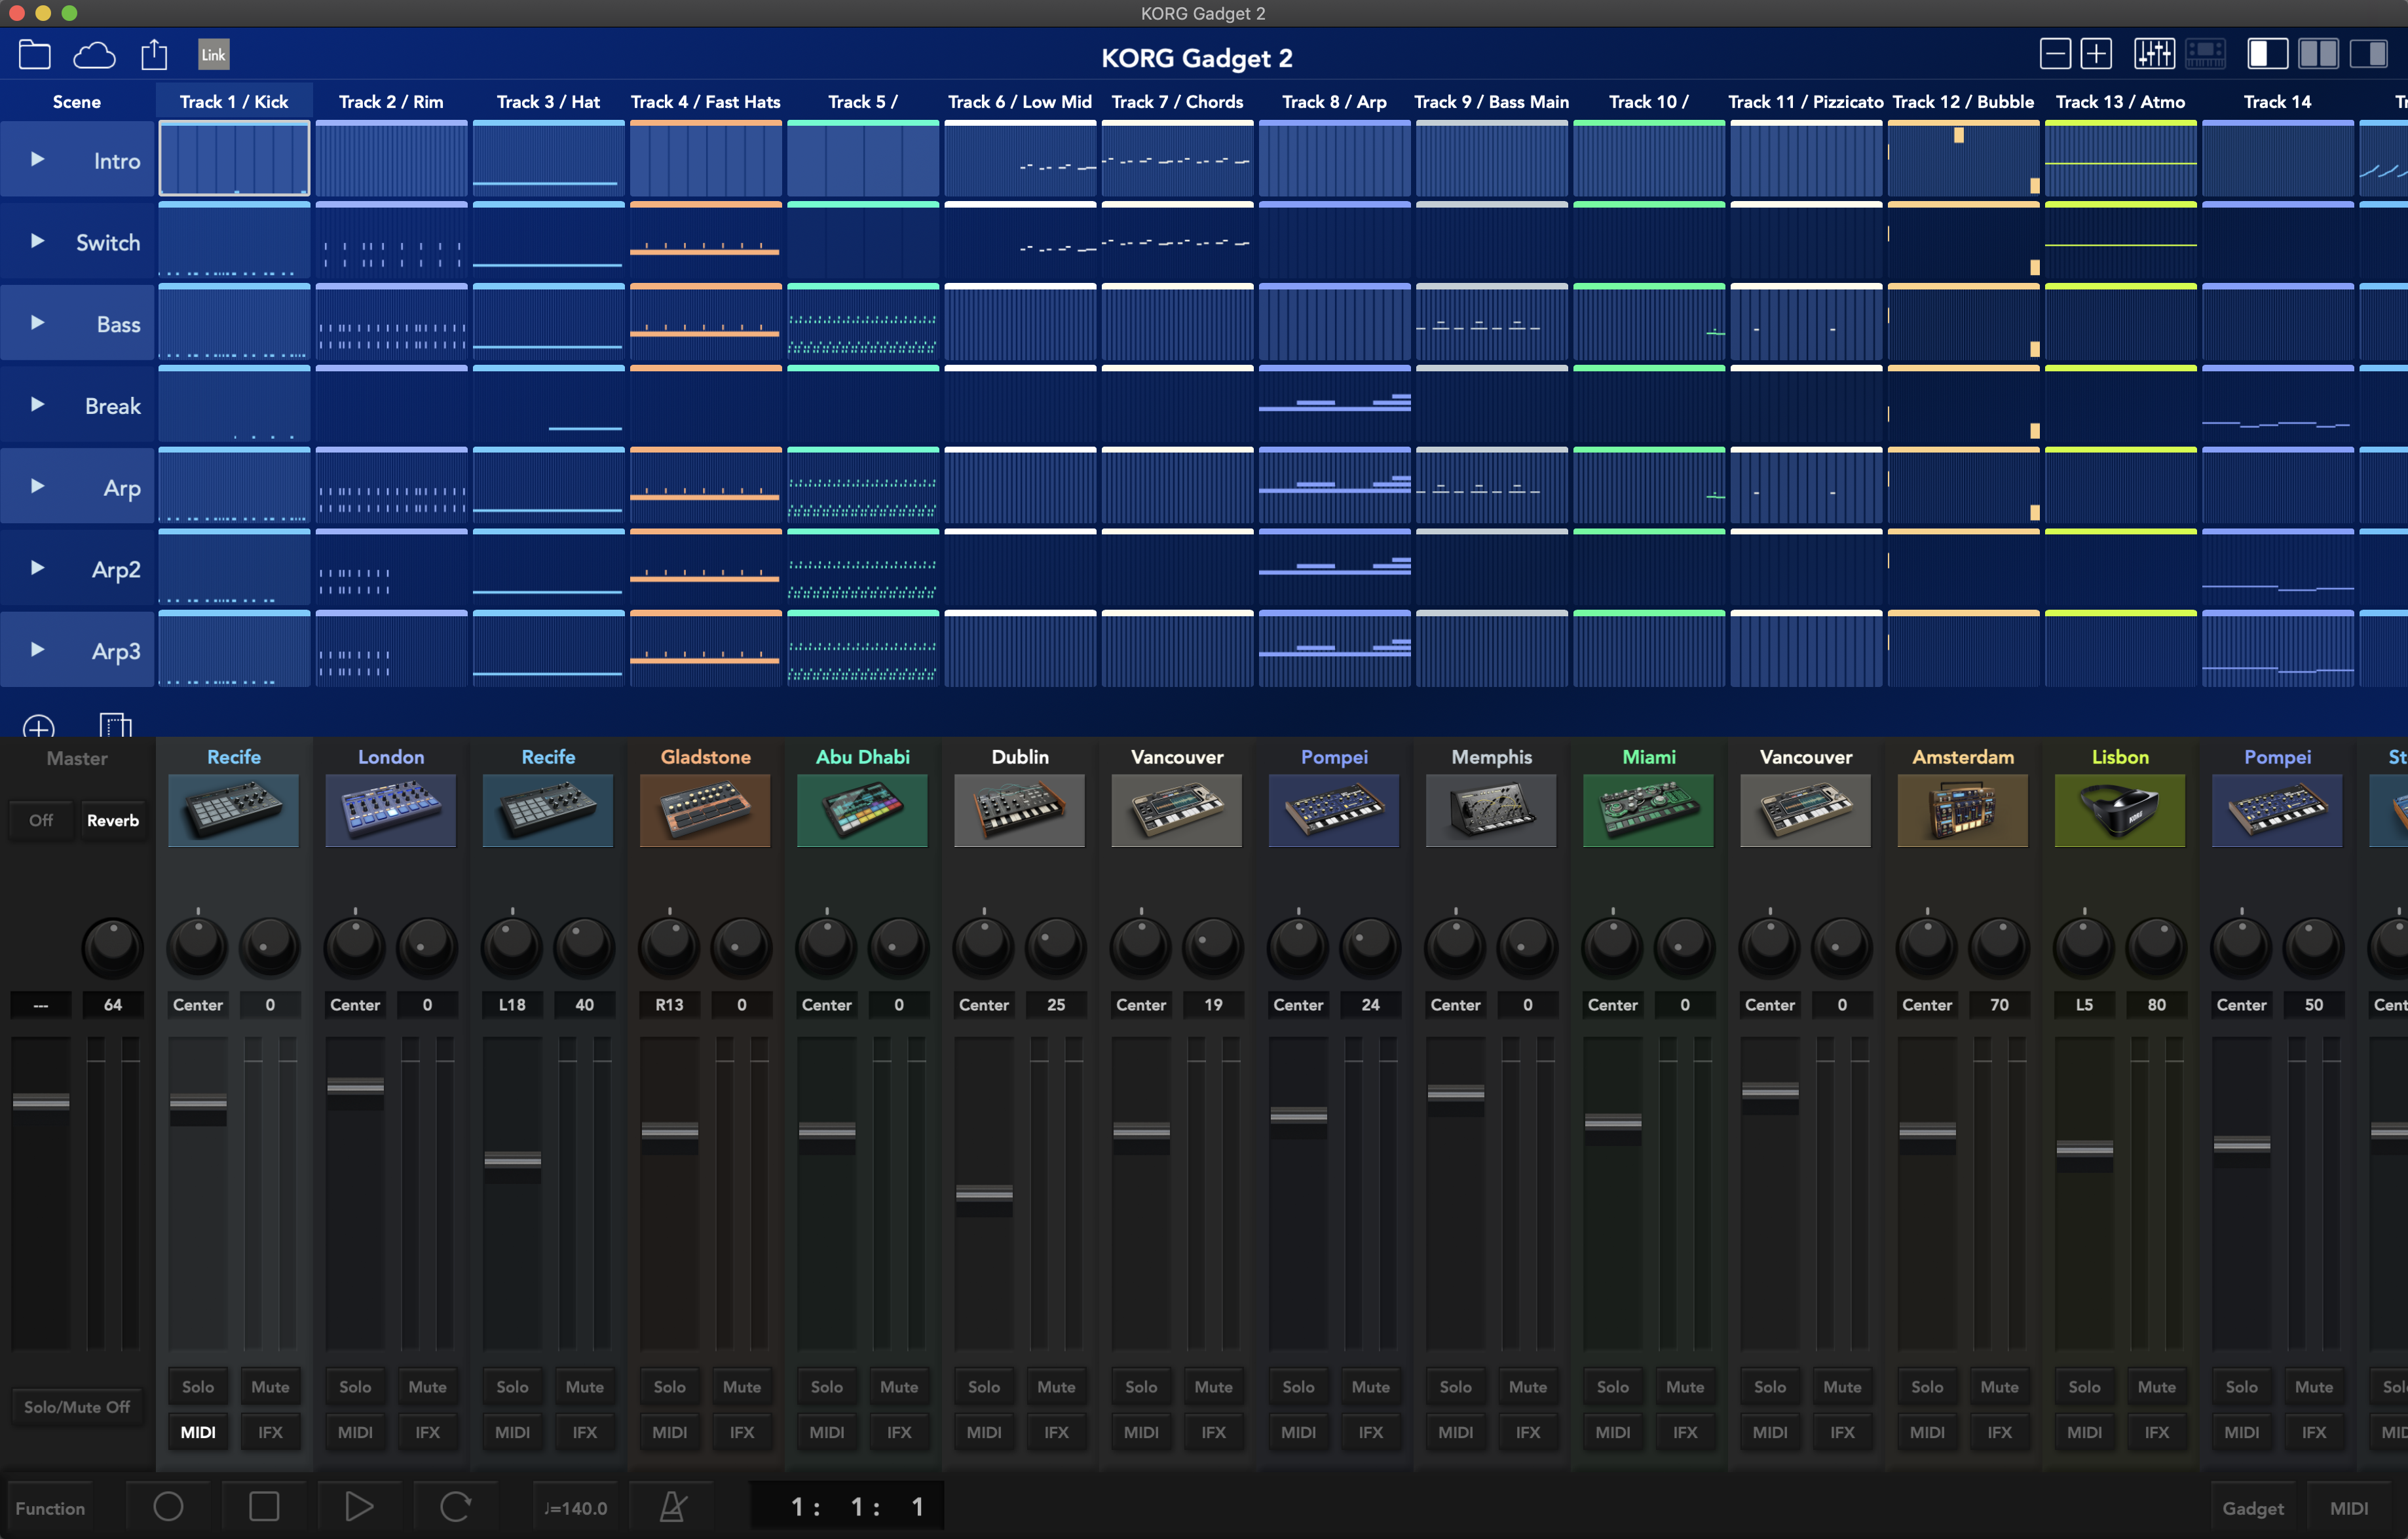This screenshot has height=1539, width=2408.
Task: Click the Lisbon pan knob
Action: 2084,947
